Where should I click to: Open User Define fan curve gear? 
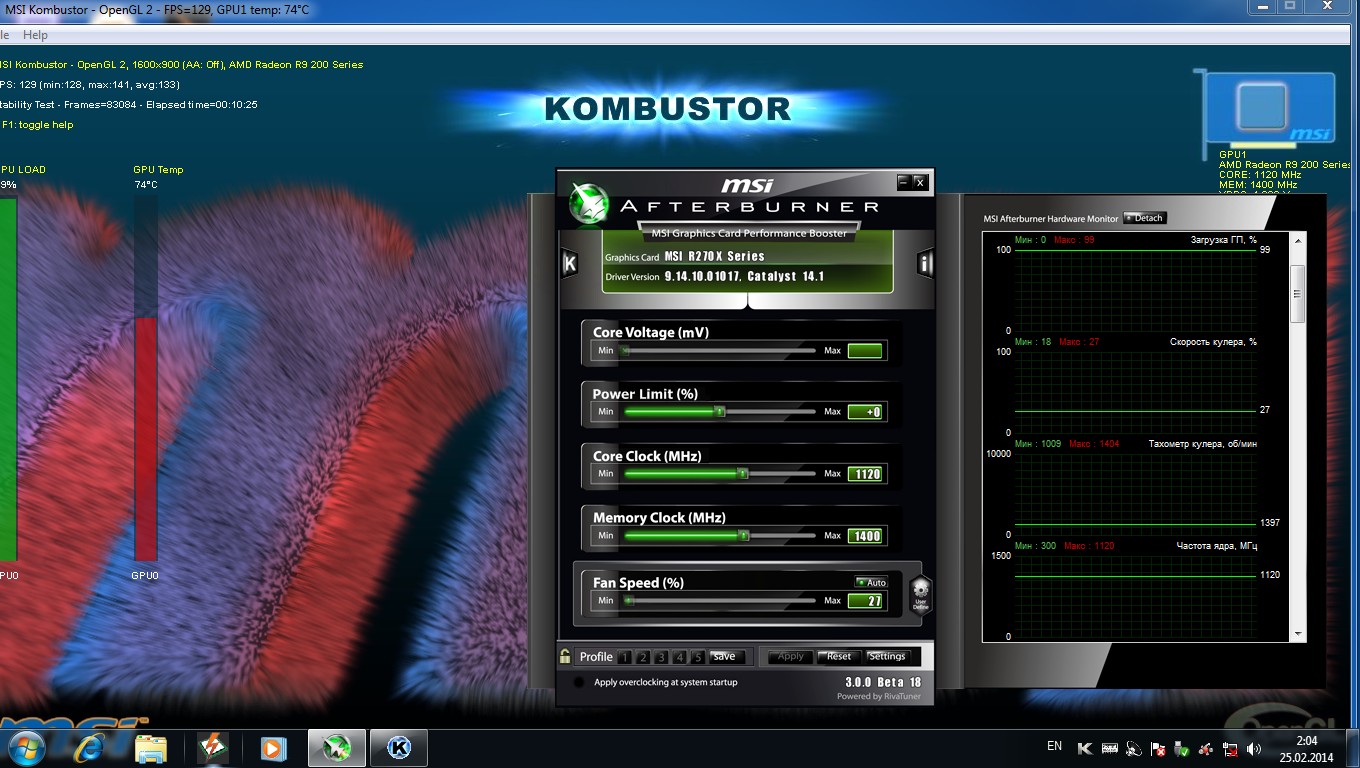tap(920, 594)
